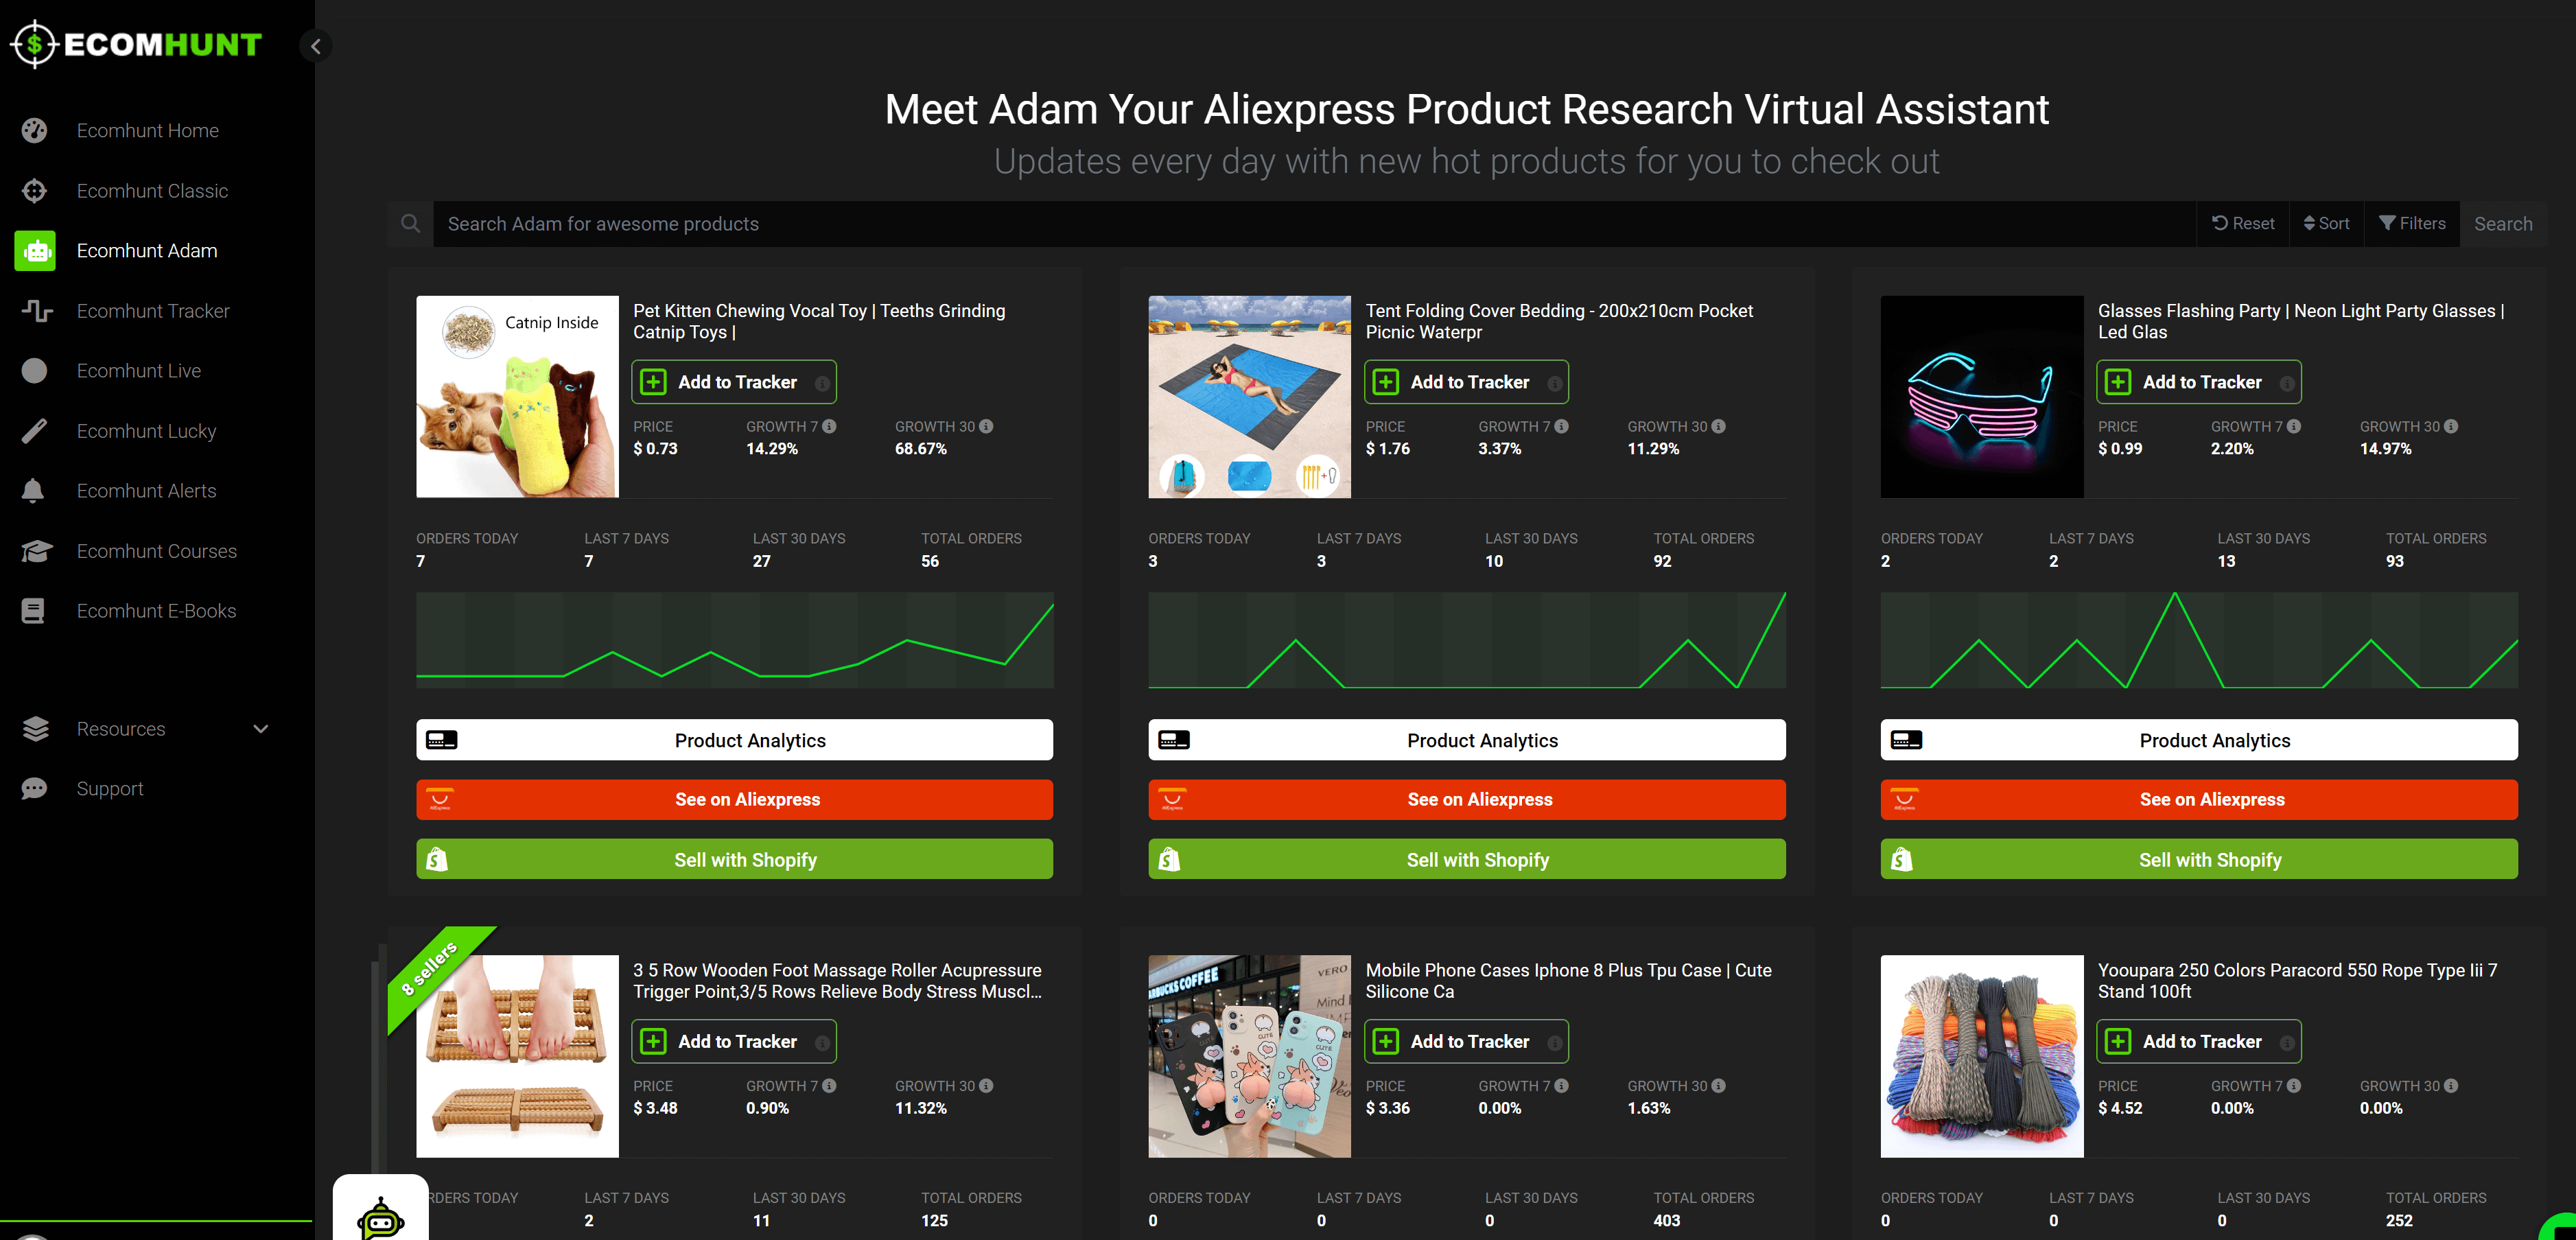This screenshot has width=2576, height=1240.
Task: Click Growth 7 info icon for Paracord Rope
Action: [2294, 1086]
